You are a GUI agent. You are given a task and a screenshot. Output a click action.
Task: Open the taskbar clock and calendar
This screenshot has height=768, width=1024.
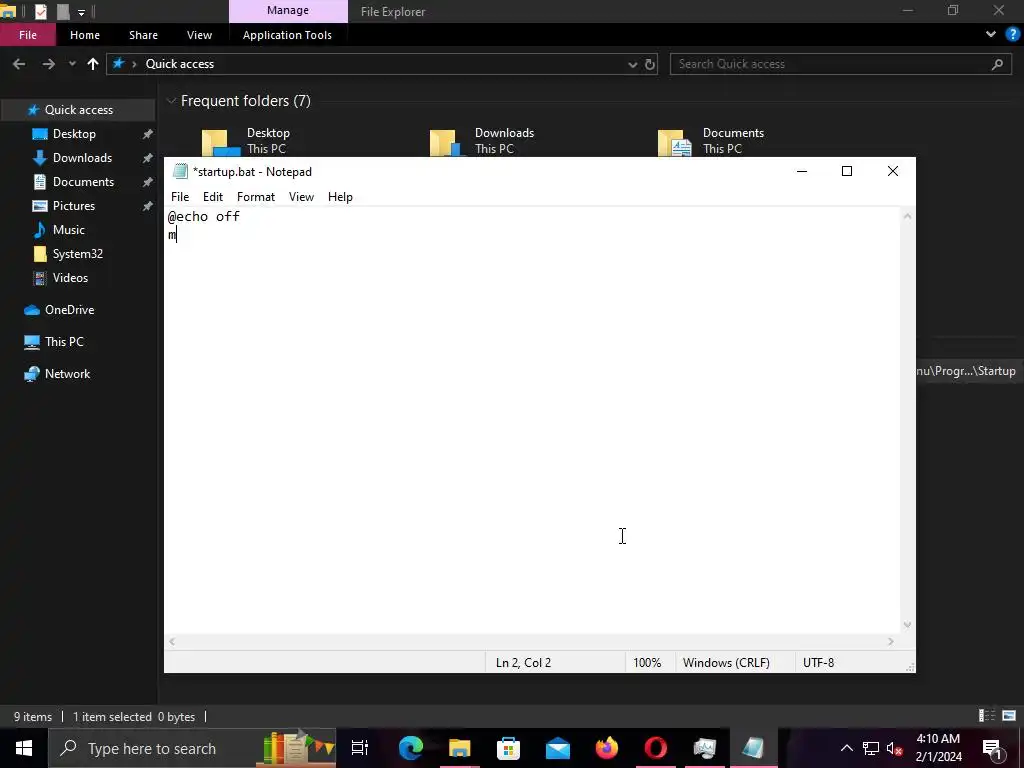tap(938, 748)
